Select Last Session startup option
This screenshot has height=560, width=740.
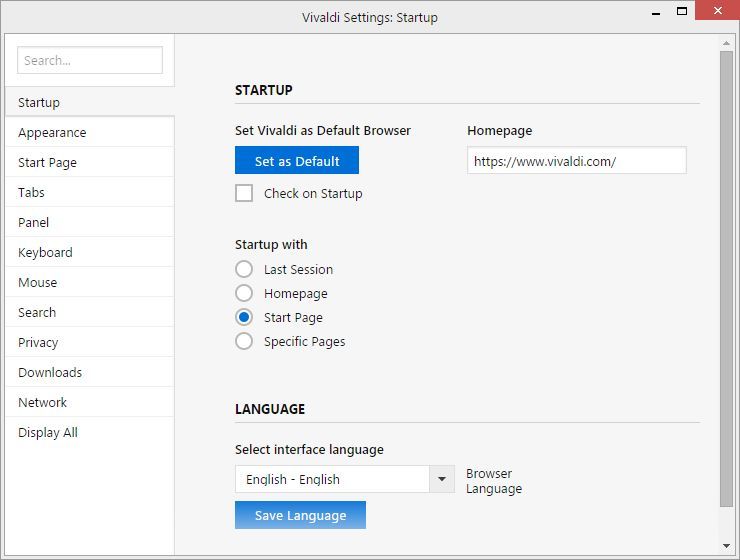(244, 269)
